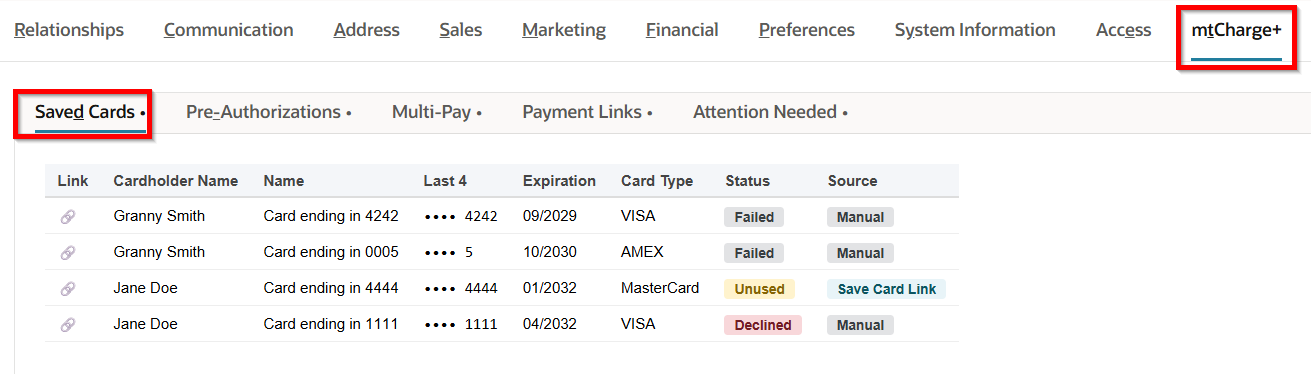Click link icon for card ending 4444
This screenshot has width=1311, height=374.
pos(68,289)
